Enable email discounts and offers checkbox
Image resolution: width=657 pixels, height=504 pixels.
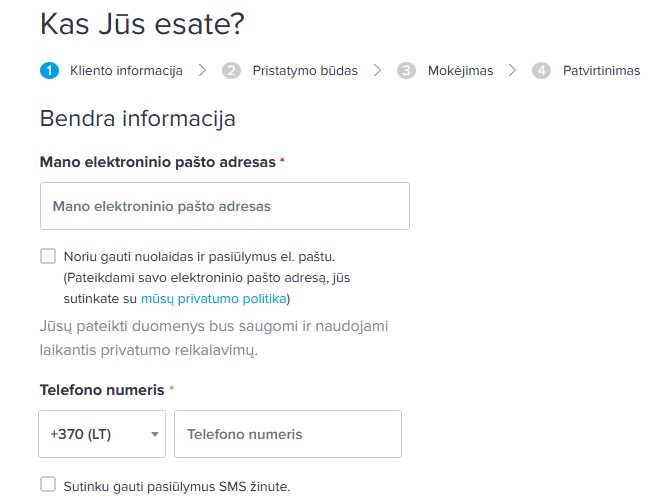48,256
